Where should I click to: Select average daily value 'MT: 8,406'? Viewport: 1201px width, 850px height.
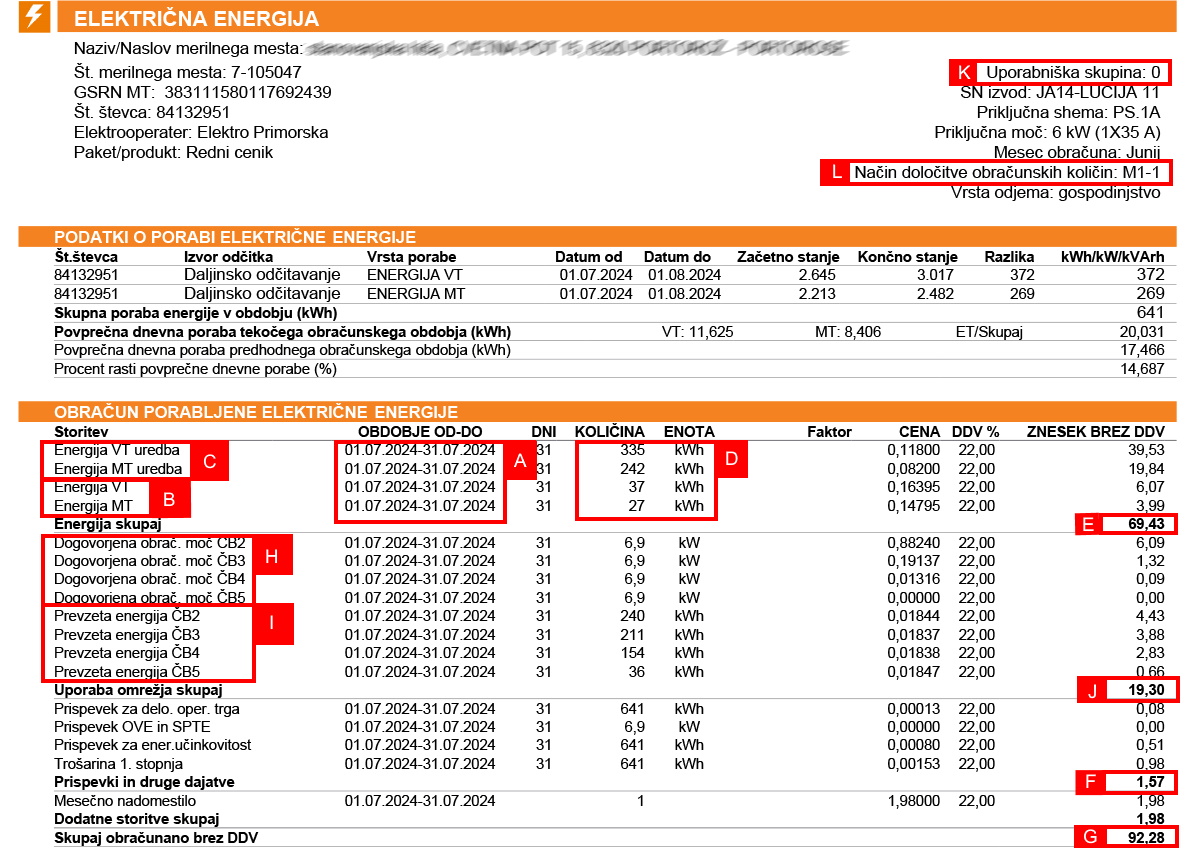point(848,332)
